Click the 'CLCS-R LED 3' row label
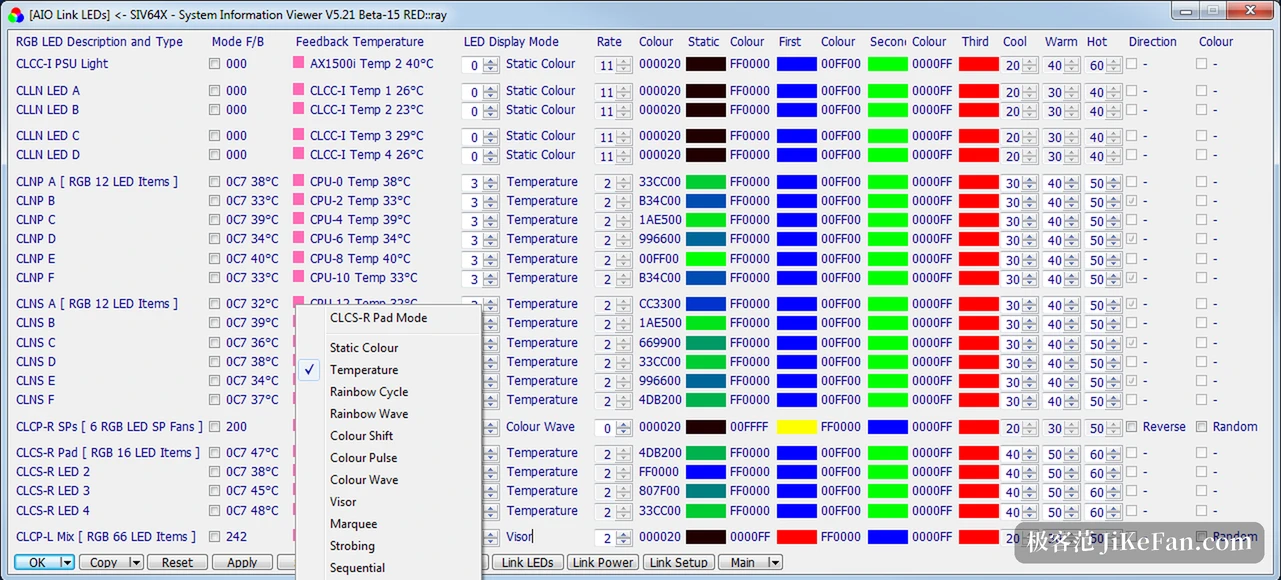Image resolution: width=1281 pixels, height=580 pixels. (53, 491)
